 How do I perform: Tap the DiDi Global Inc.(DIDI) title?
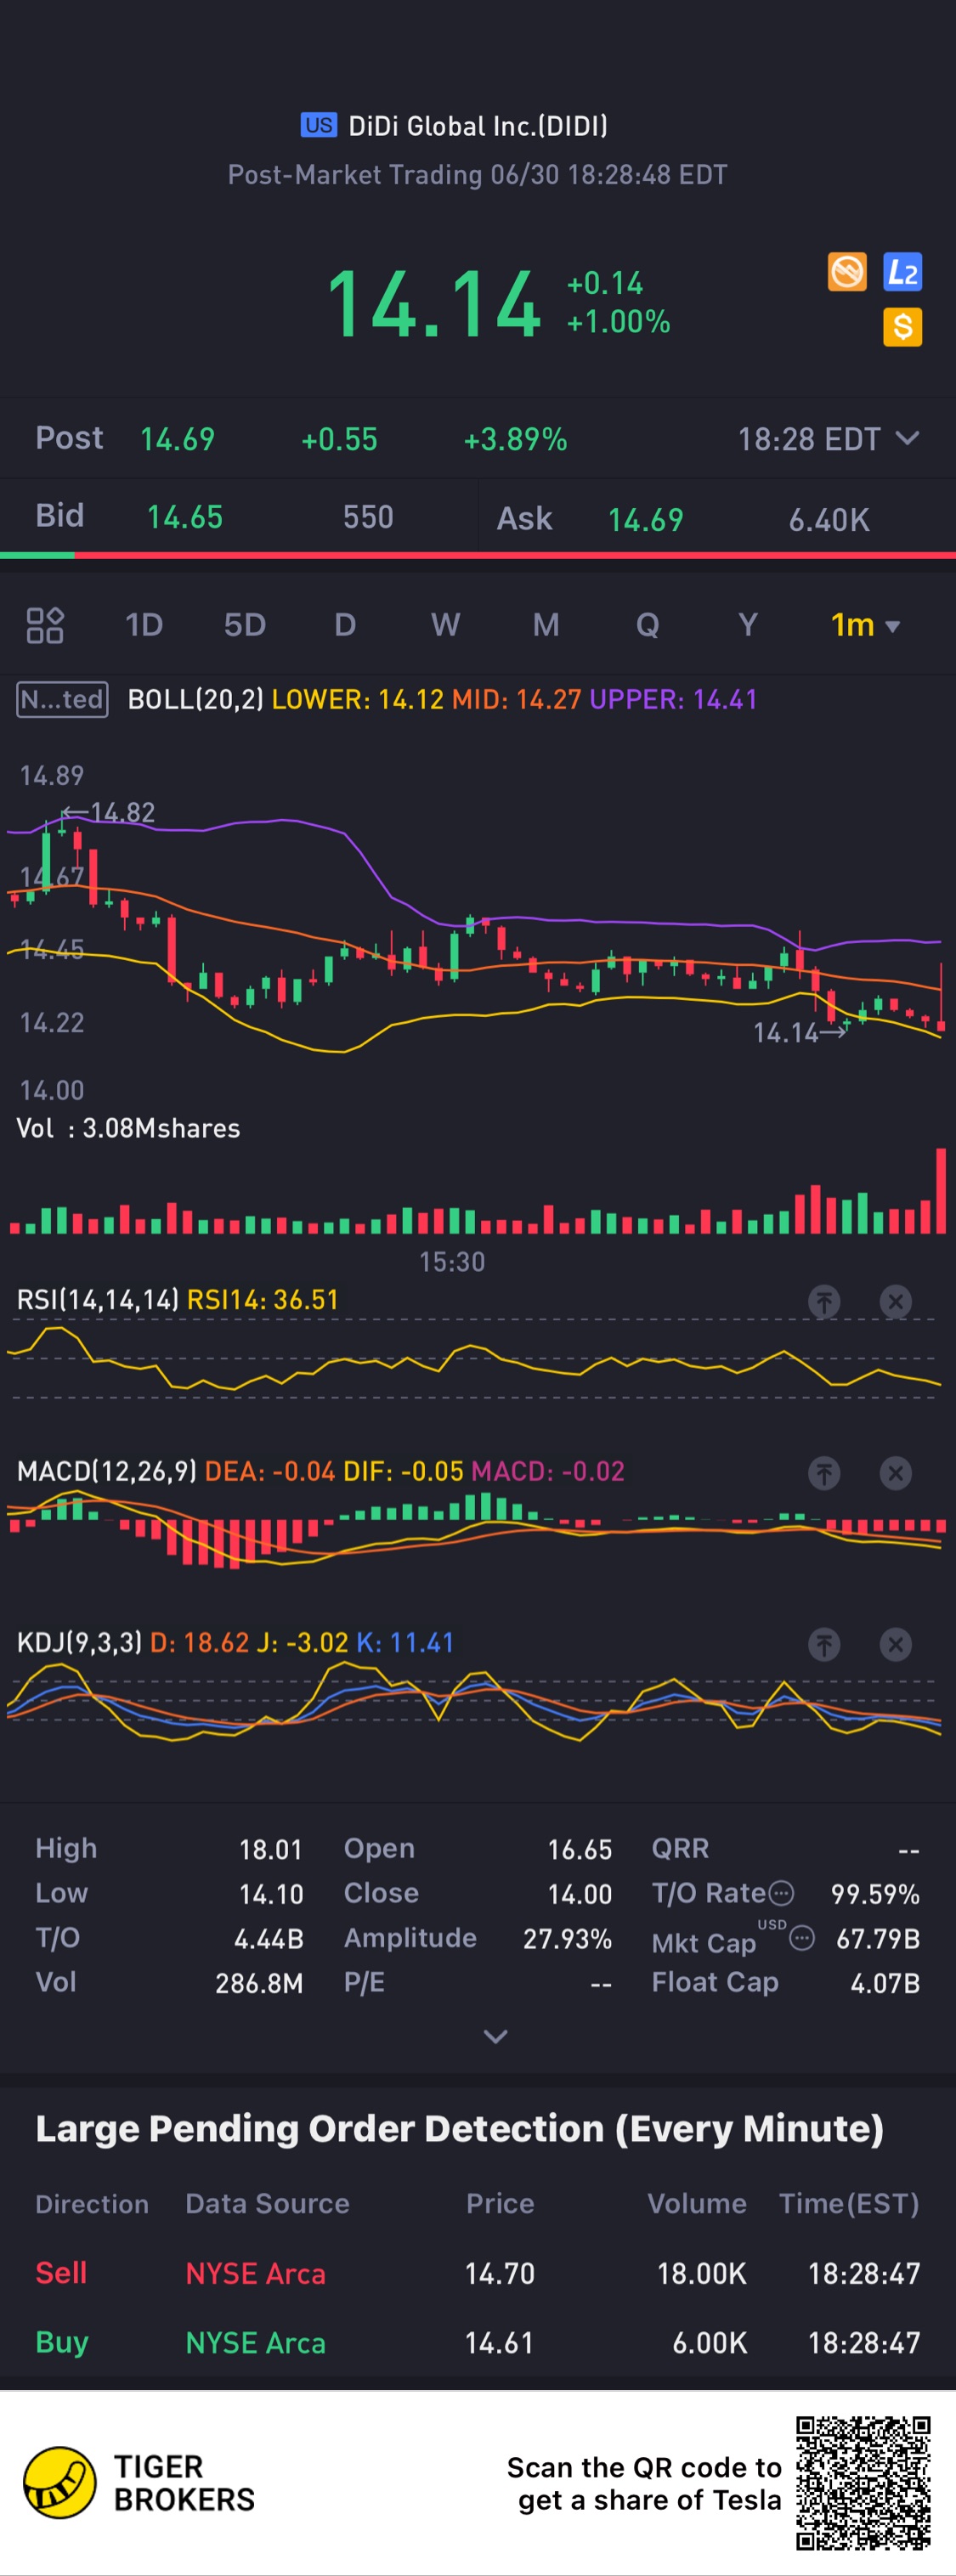pos(478,126)
